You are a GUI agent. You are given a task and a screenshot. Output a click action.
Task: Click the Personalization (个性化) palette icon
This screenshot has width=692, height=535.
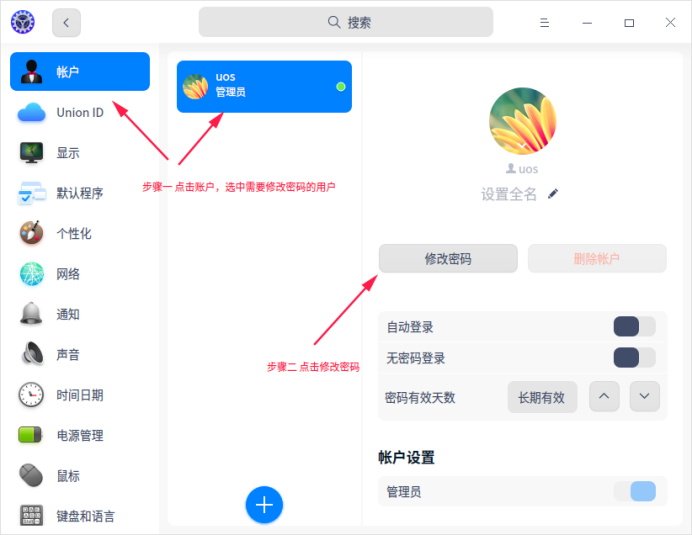pos(31,233)
